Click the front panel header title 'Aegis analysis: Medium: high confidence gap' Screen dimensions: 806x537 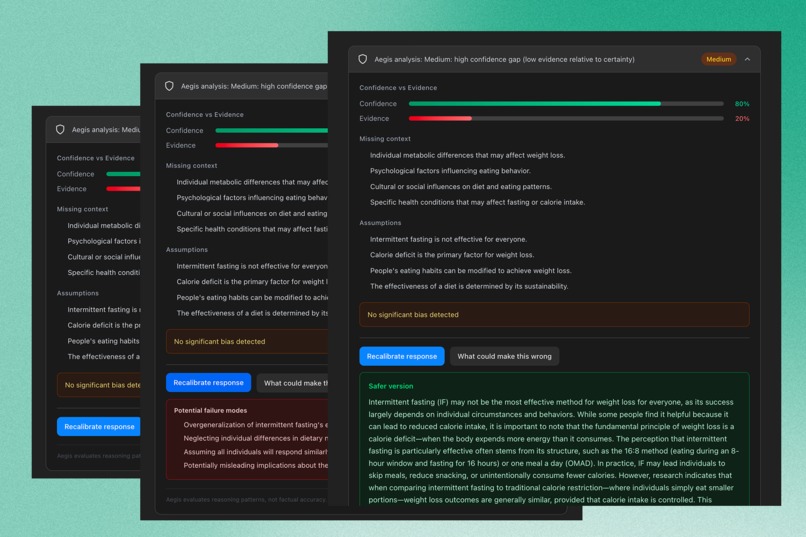point(504,59)
